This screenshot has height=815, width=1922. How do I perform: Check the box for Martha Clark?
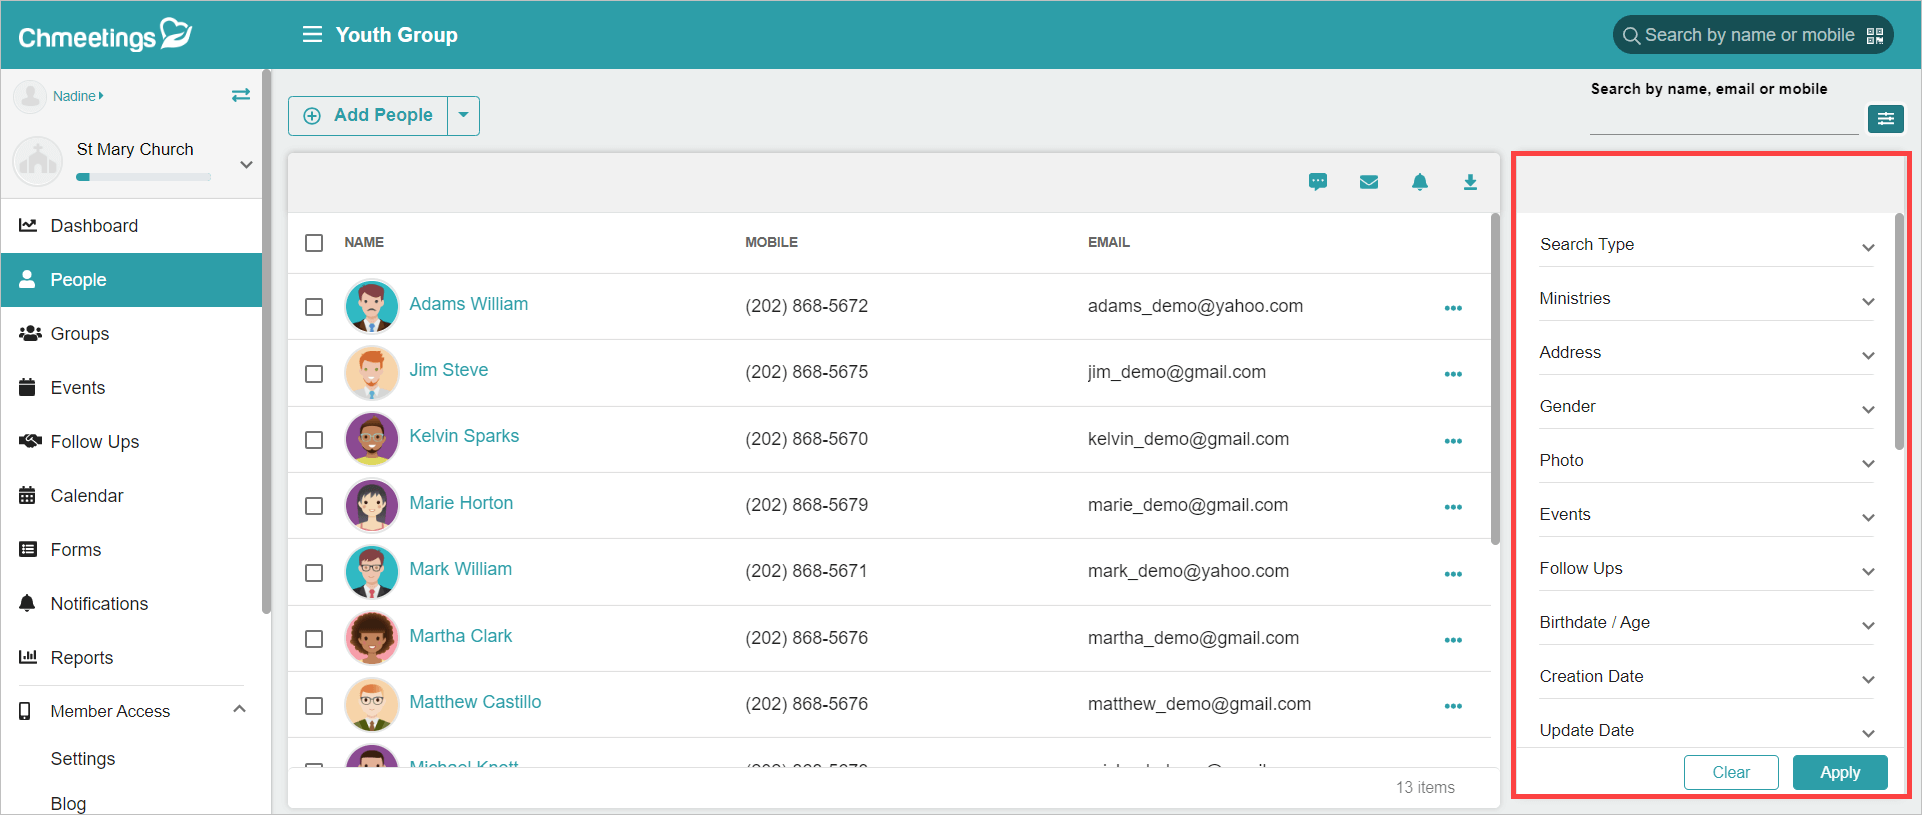click(x=314, y=639)
